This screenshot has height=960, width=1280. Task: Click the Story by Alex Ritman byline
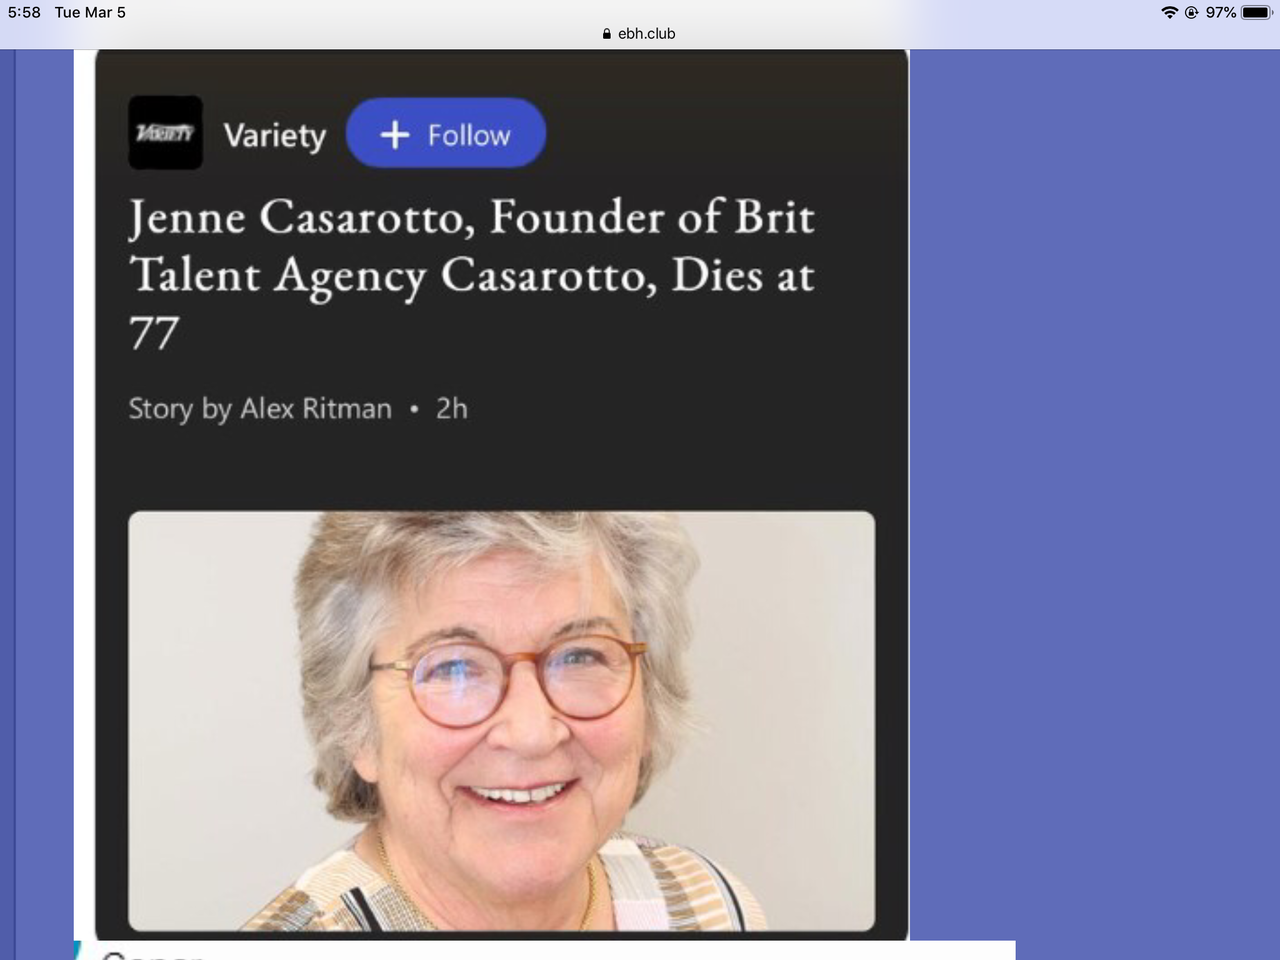click(x=260, y=408)
